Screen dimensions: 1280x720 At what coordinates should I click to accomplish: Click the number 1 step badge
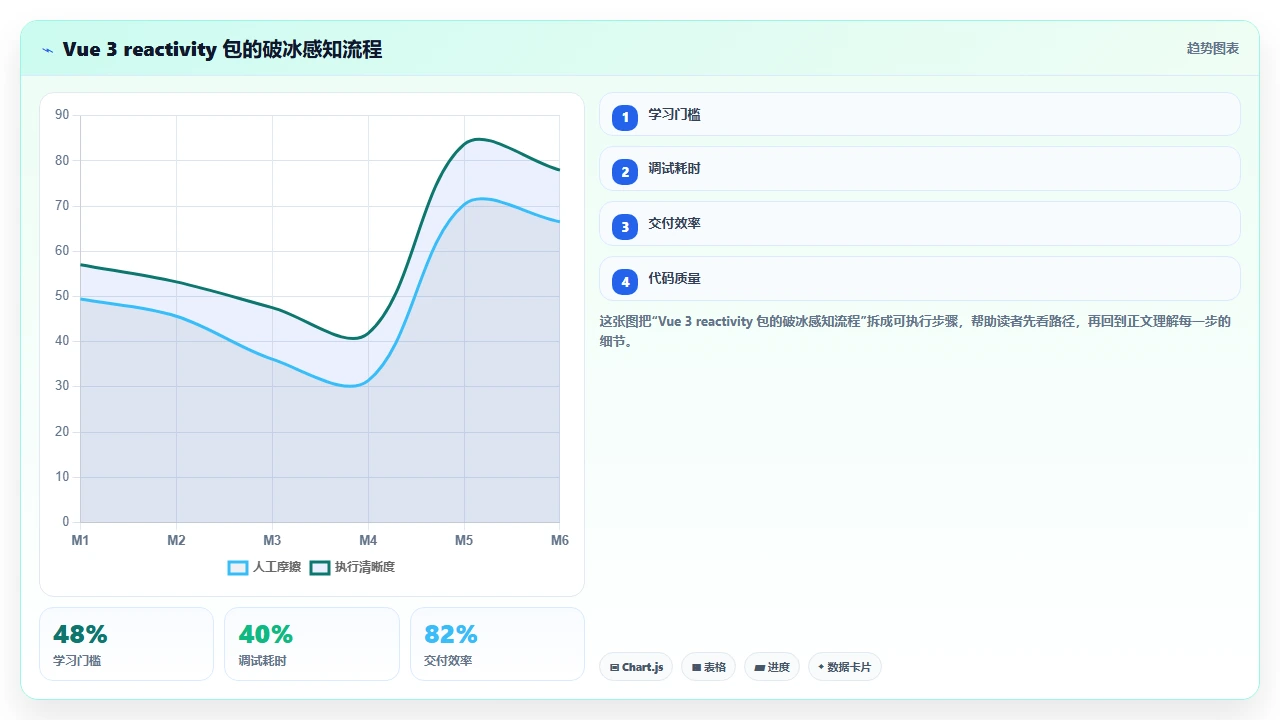tap(625, 118)
